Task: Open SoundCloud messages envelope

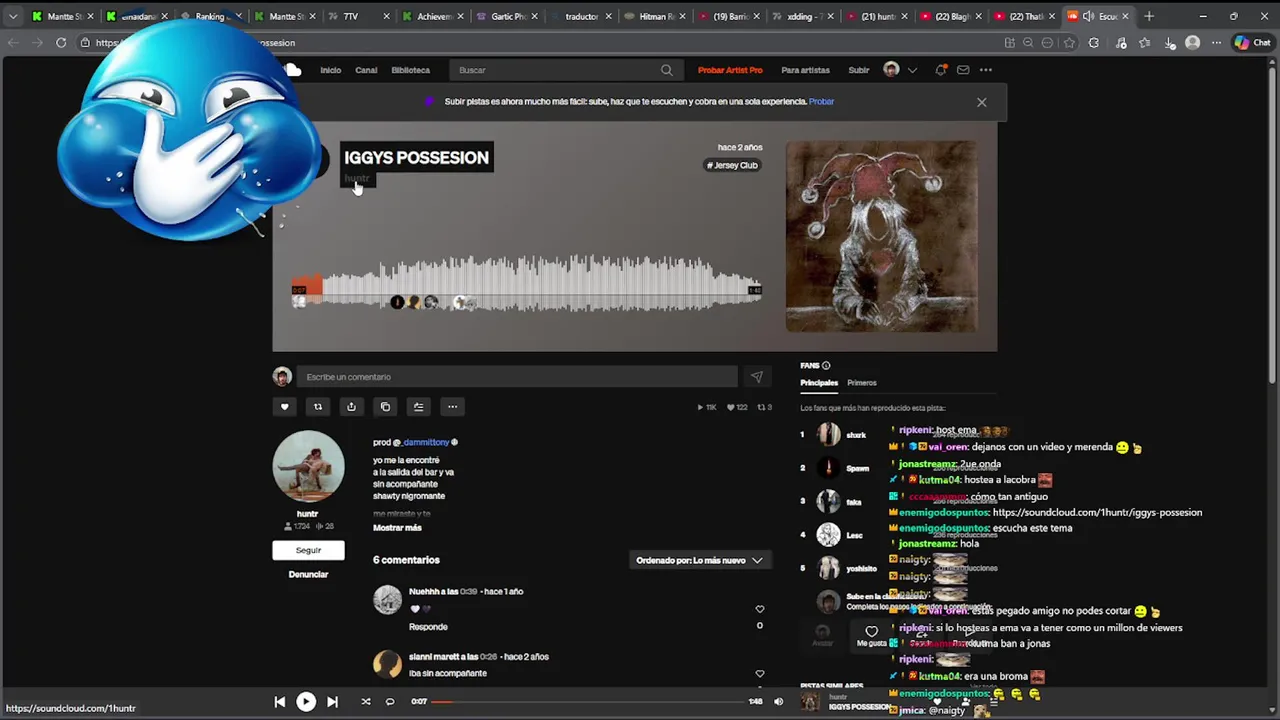Action: pos(963,70)
